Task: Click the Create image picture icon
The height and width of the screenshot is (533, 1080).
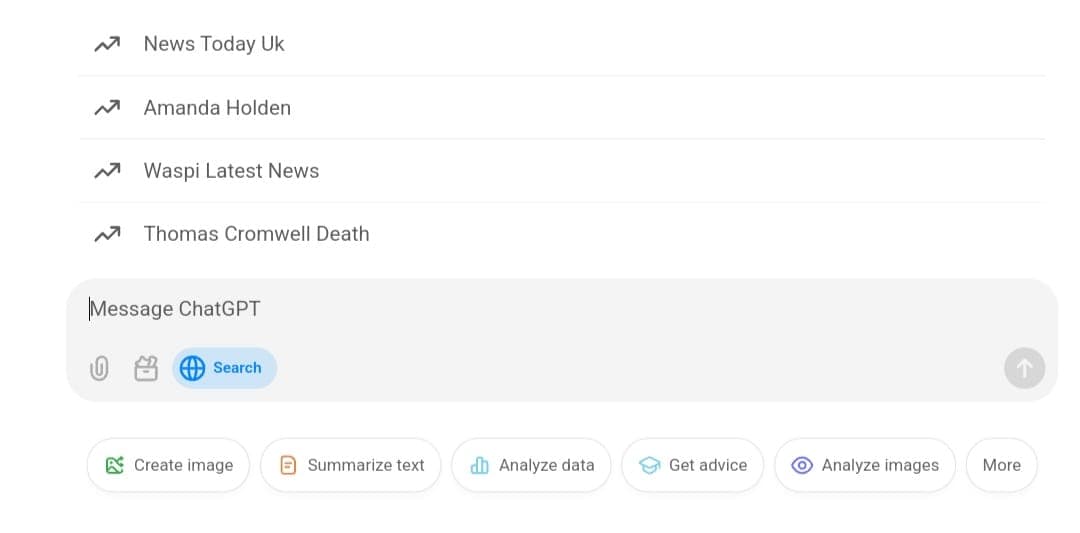Action: point(115,465)
